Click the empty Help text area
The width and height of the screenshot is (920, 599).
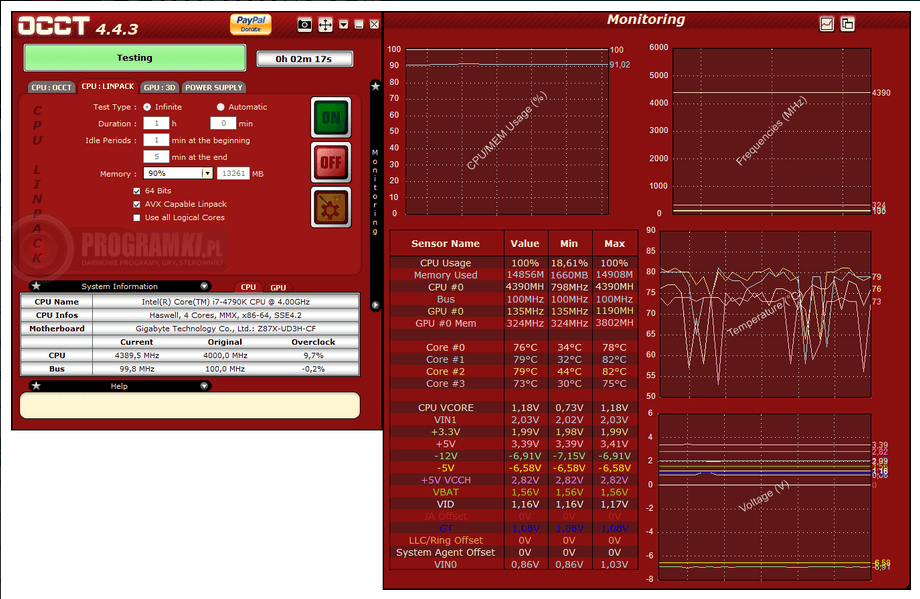pyautogui.click(x=190, y=405)
